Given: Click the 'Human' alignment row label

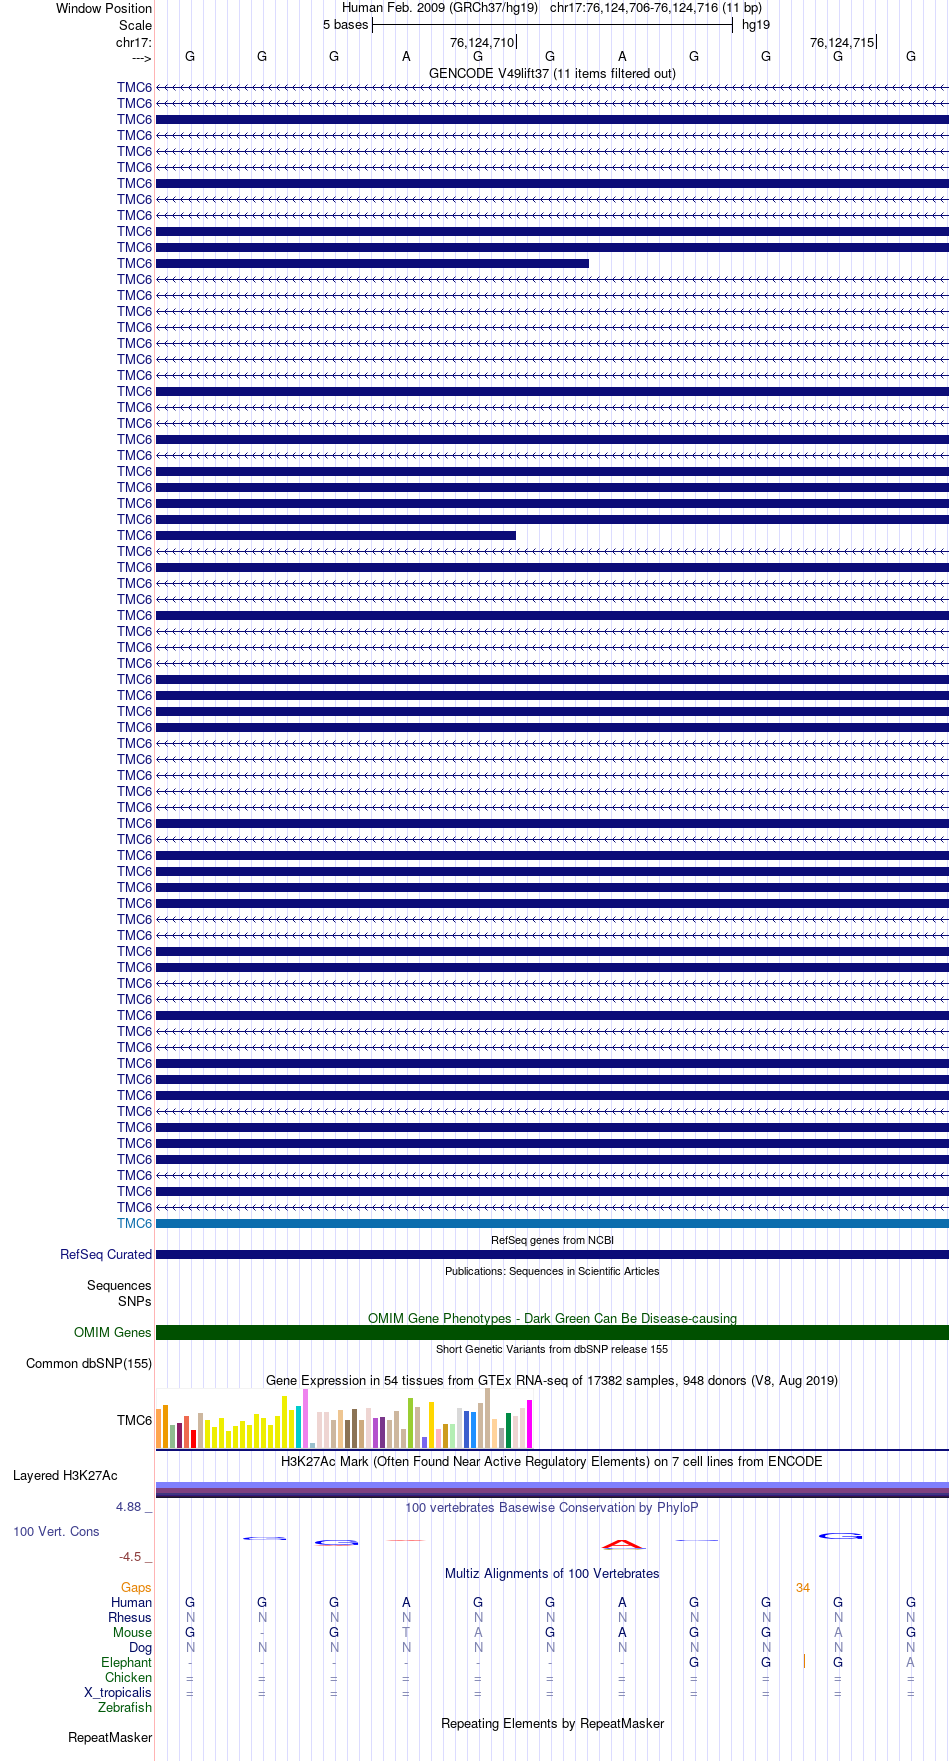Looking at the screenshot, I should click(x=132, y=1603).
